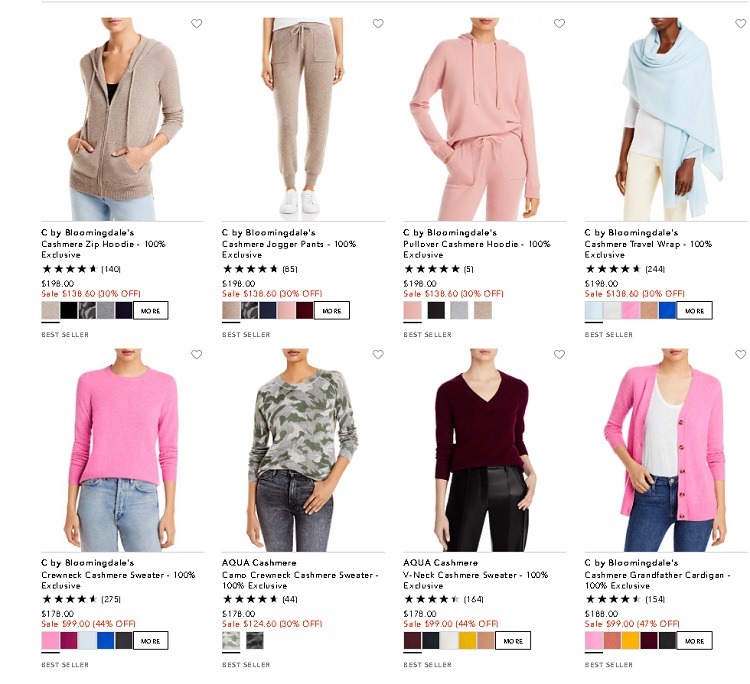Show more colors for V-Neck Cashmere Sweater
750x684 pixels.
point(513,641)
